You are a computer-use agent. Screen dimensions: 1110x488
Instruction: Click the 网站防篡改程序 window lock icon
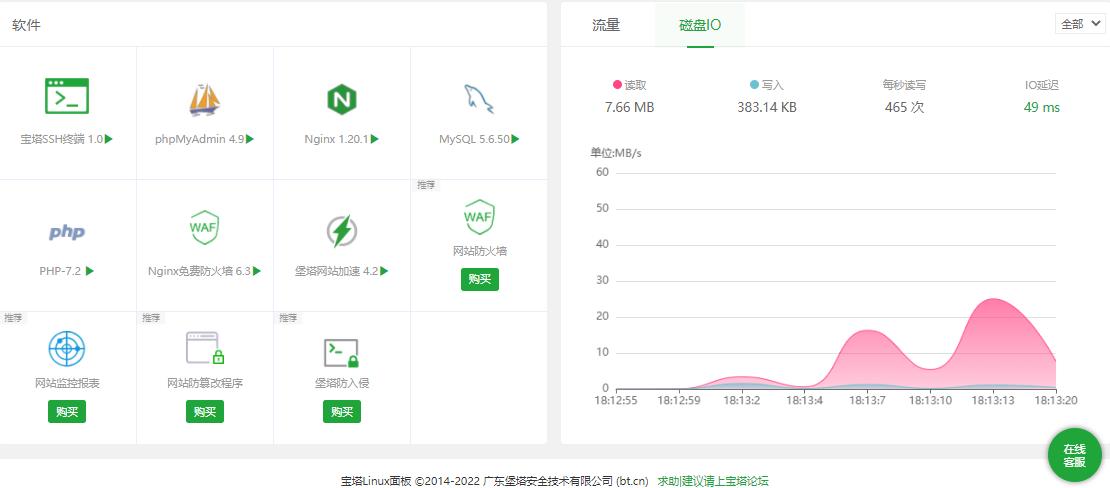pos(205,348)
